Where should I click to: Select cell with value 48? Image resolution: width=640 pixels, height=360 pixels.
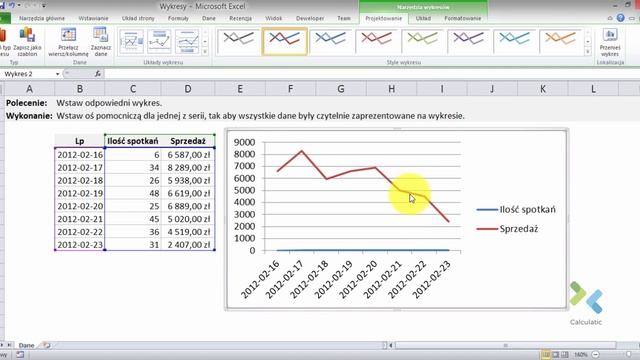coord(133,193)
